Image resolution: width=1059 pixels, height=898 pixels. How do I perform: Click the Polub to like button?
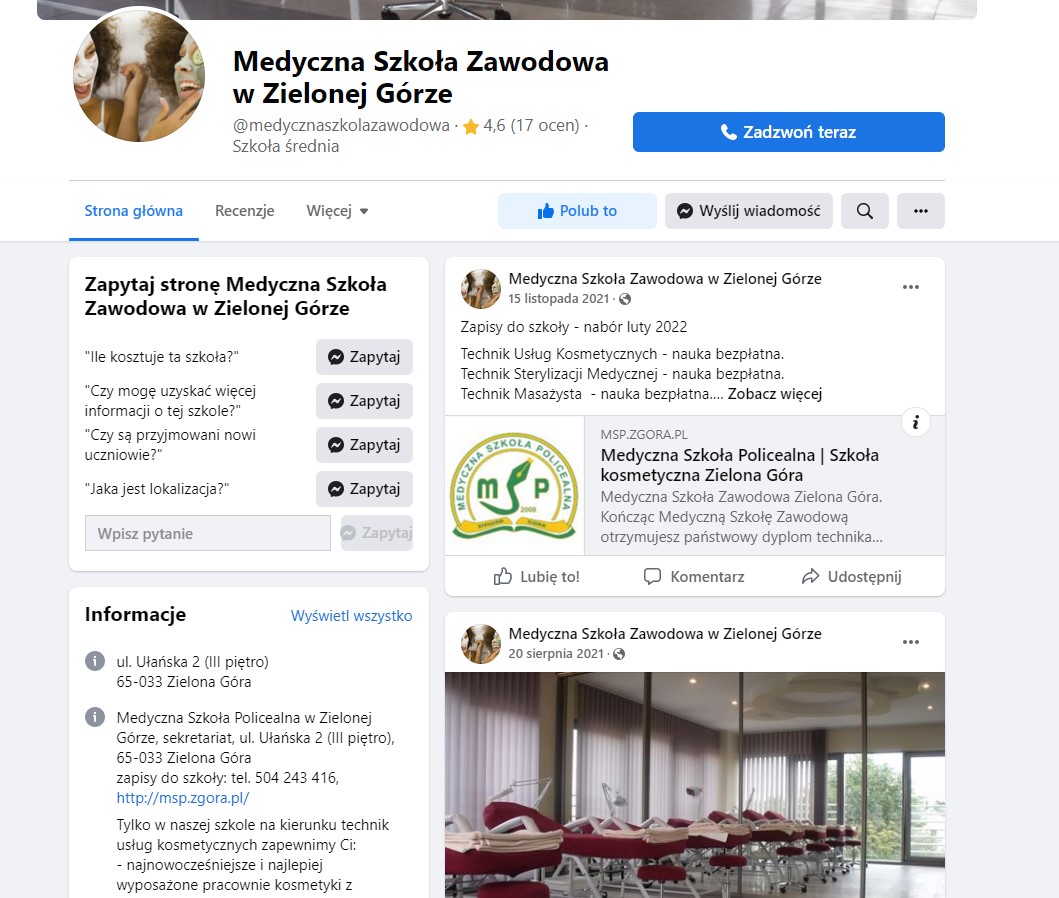(577, 211)
